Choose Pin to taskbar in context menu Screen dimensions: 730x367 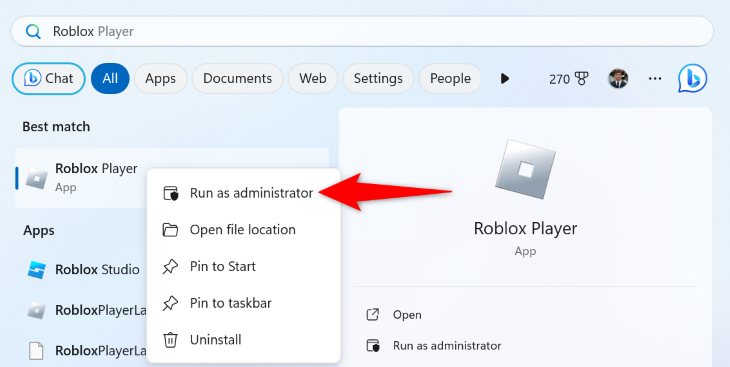243,303
